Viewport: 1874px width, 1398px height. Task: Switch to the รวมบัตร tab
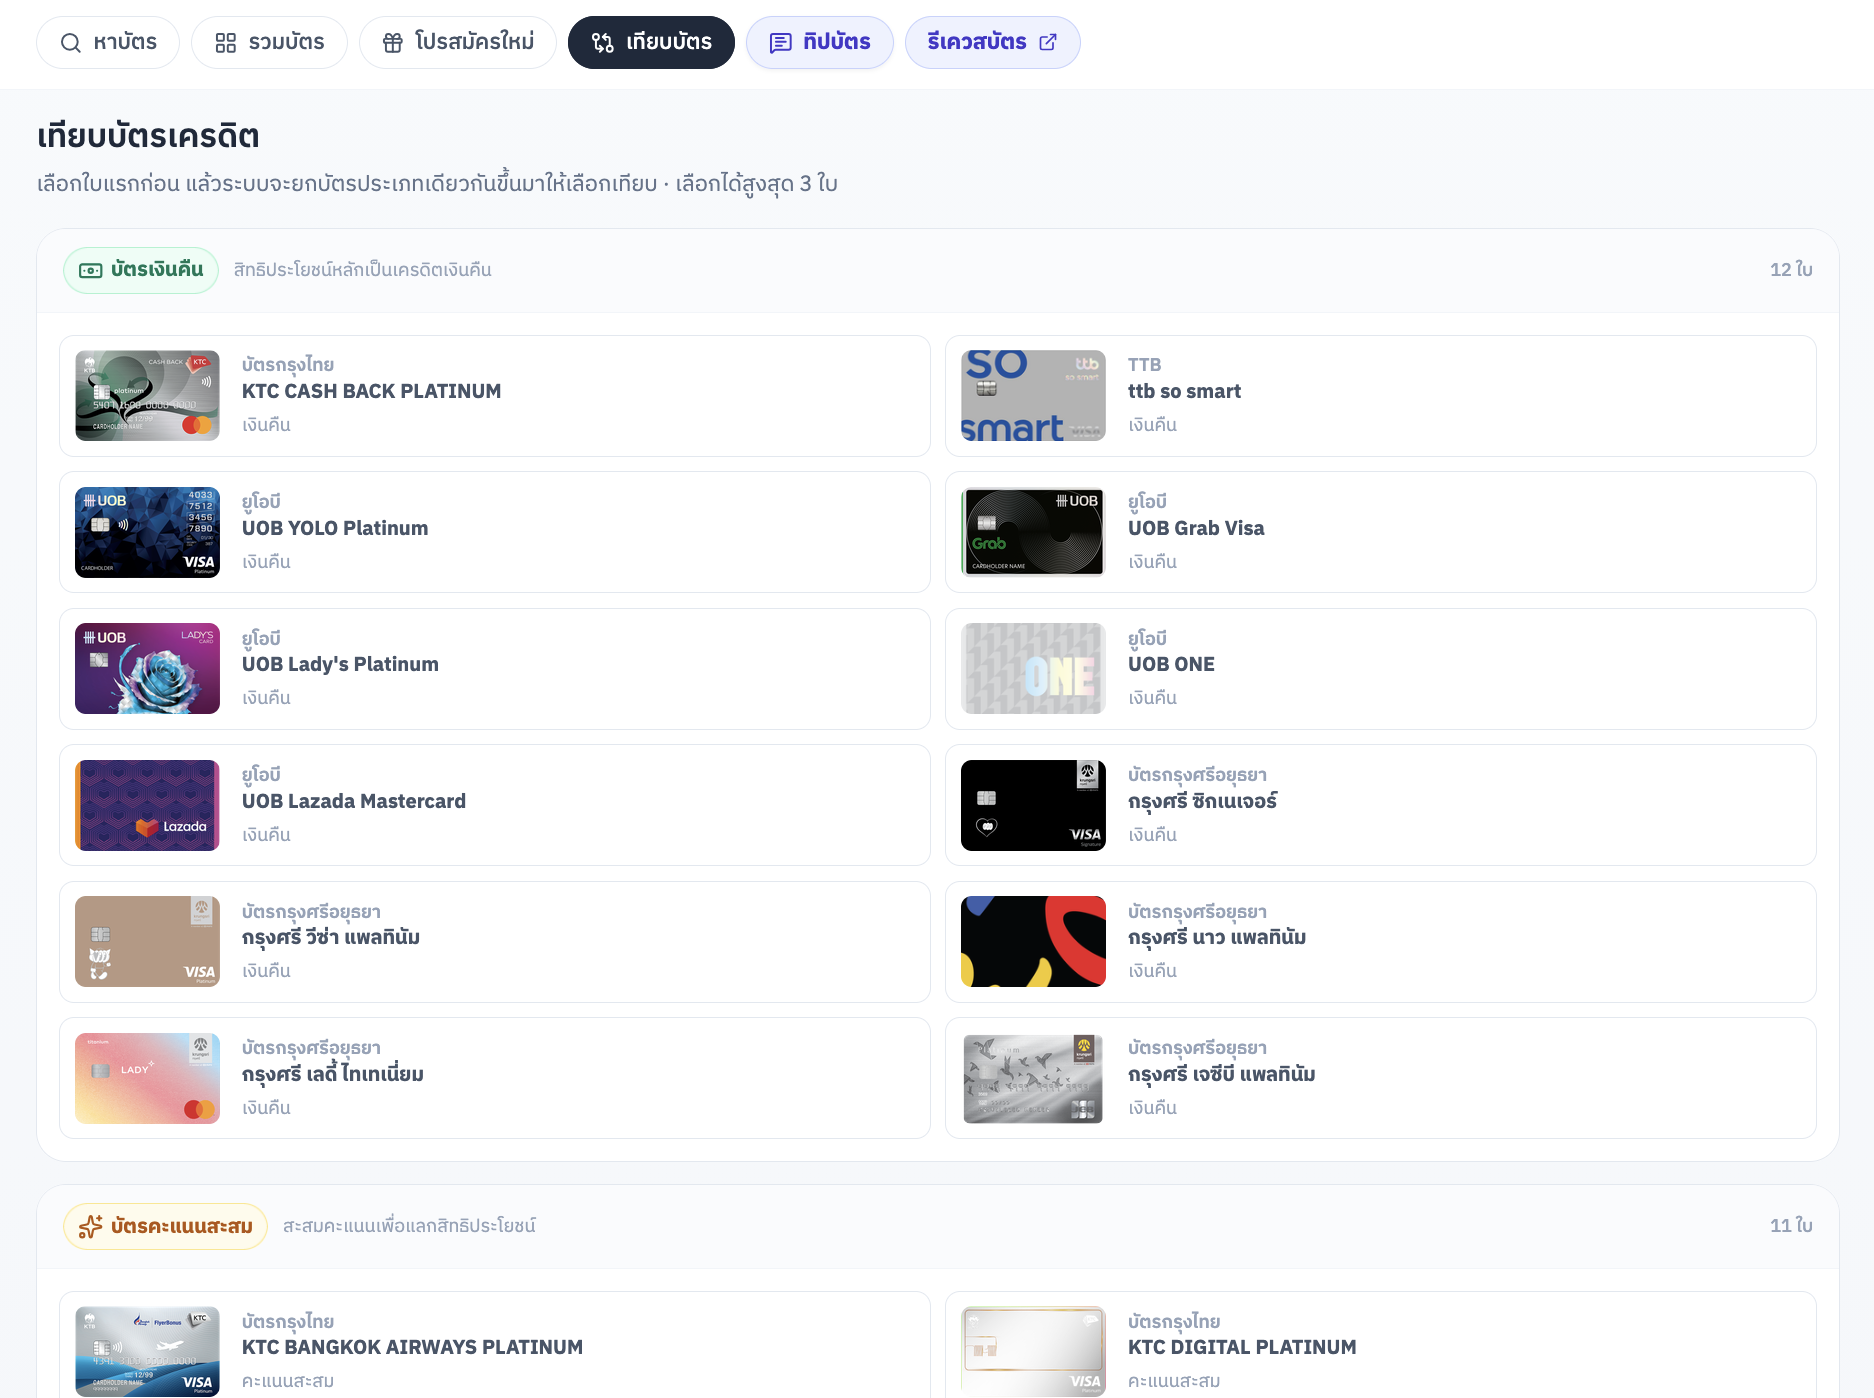[270, 43]
